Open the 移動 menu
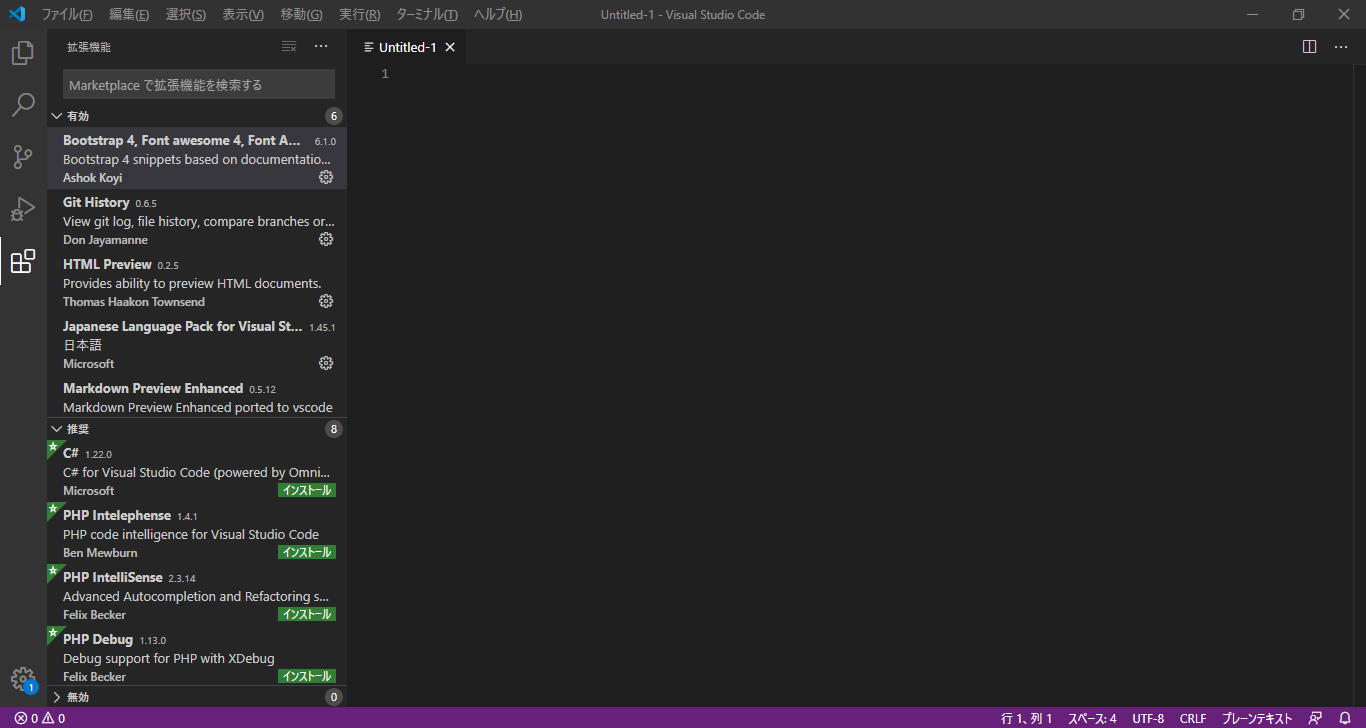 (x=301, y=14)
